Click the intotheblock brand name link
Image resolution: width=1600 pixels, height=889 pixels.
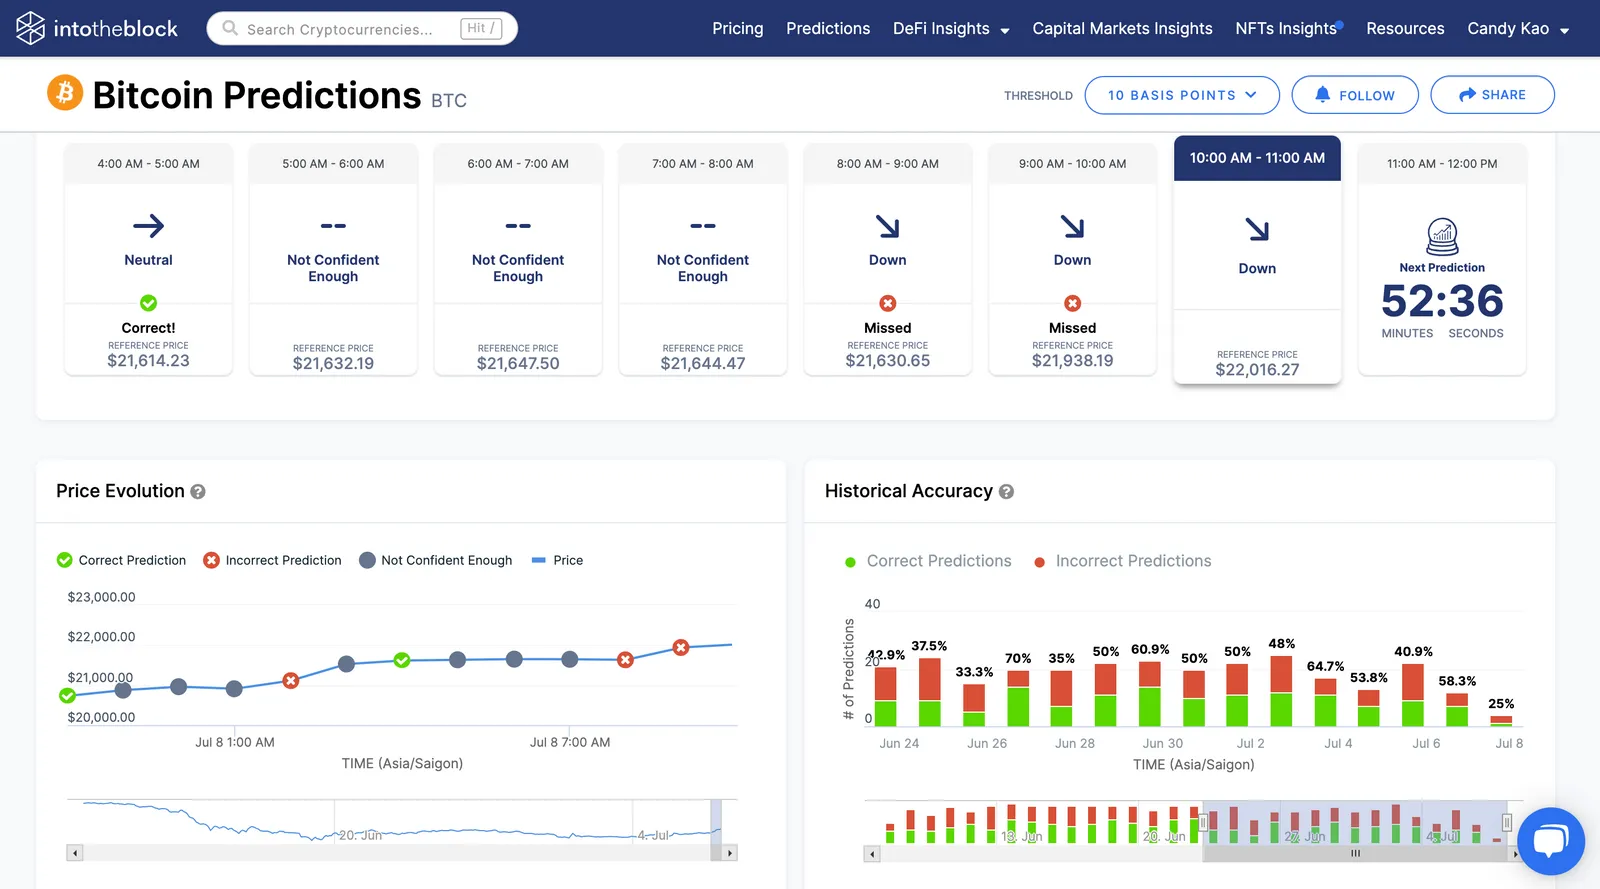pos(115,28)
